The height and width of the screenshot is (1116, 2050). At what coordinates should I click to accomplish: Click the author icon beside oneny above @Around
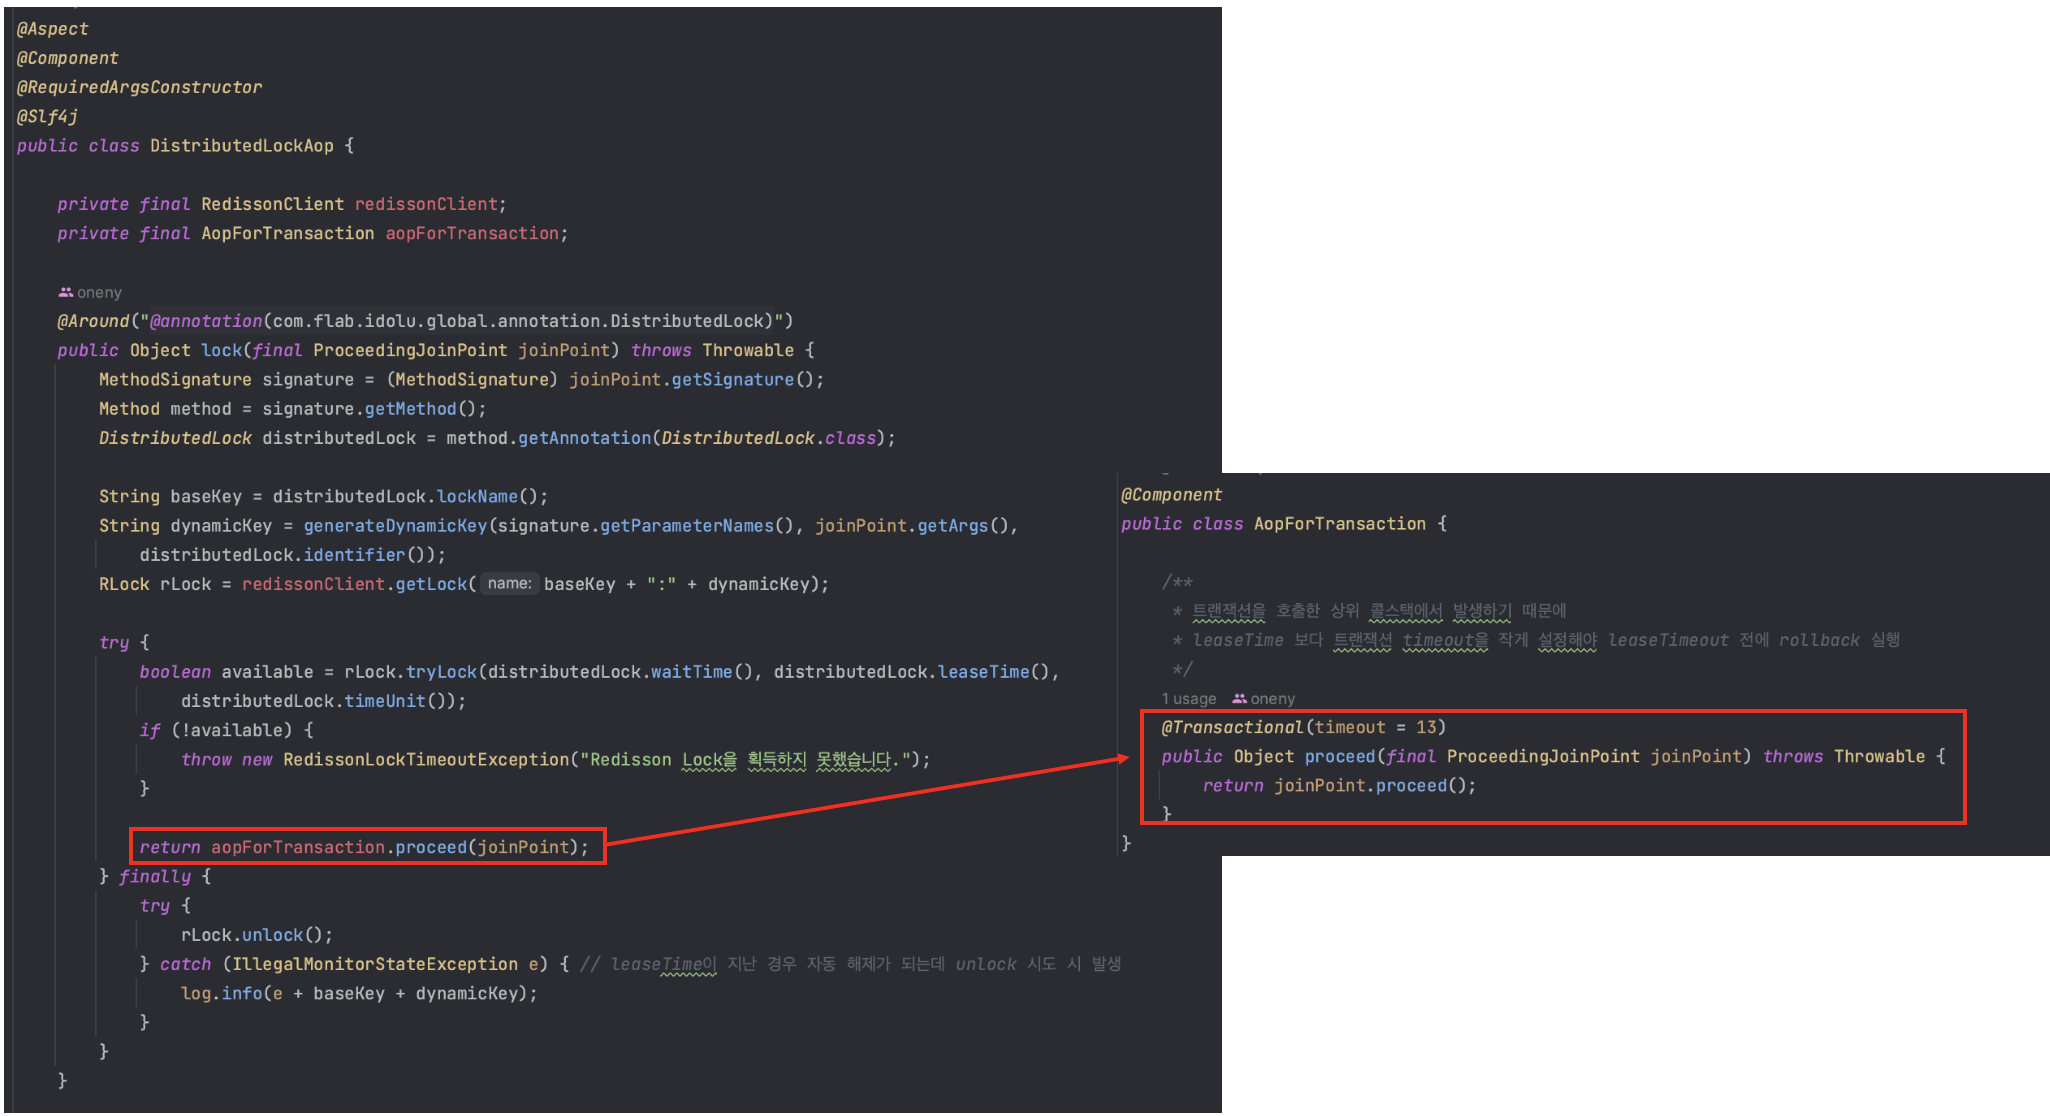pos(65,292)
